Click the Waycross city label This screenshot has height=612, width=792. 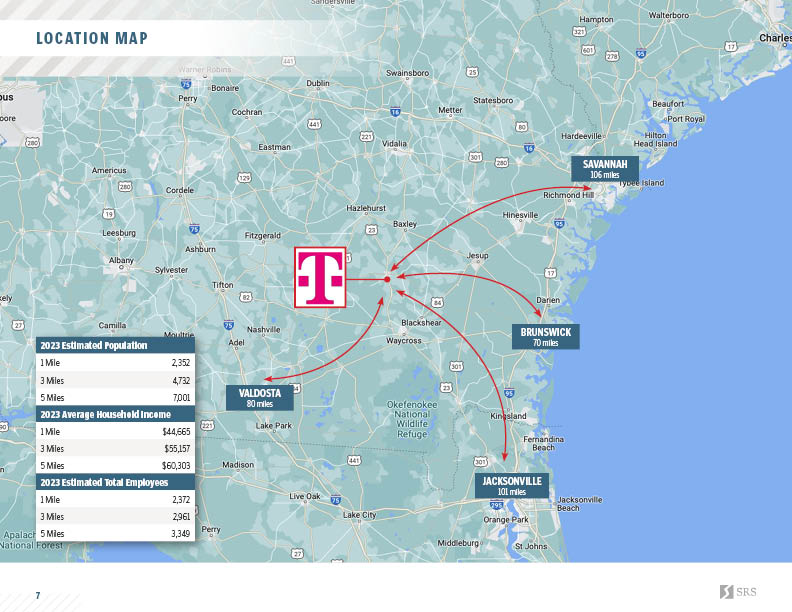click(x=404, y=341)
